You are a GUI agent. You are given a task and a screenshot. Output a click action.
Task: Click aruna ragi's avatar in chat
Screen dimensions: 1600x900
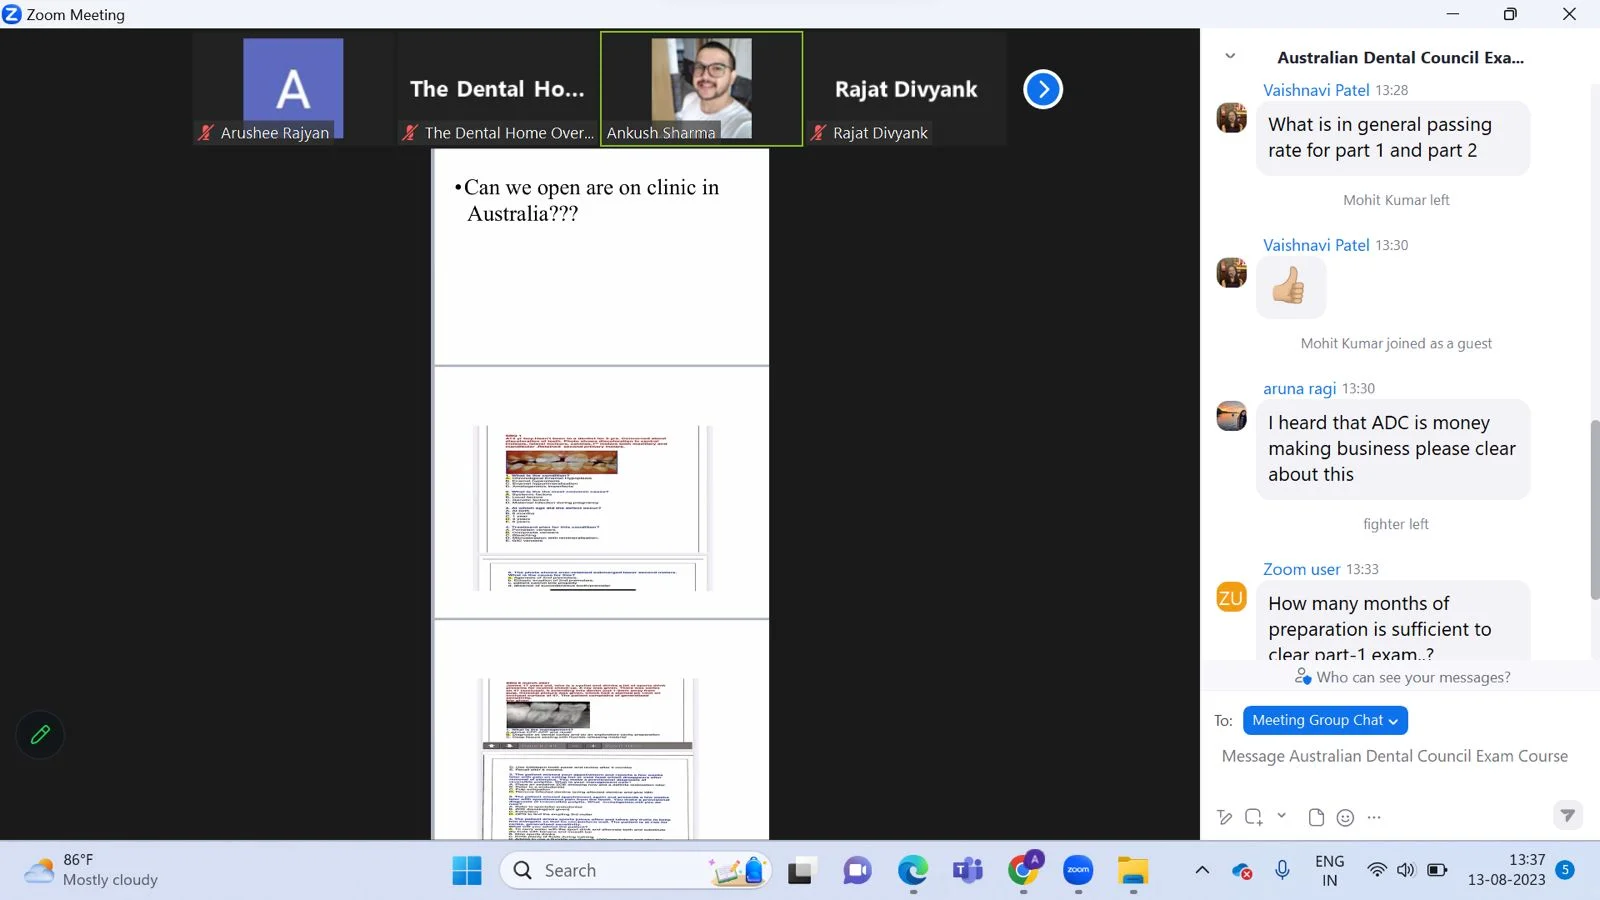[x=1231, y=416]
